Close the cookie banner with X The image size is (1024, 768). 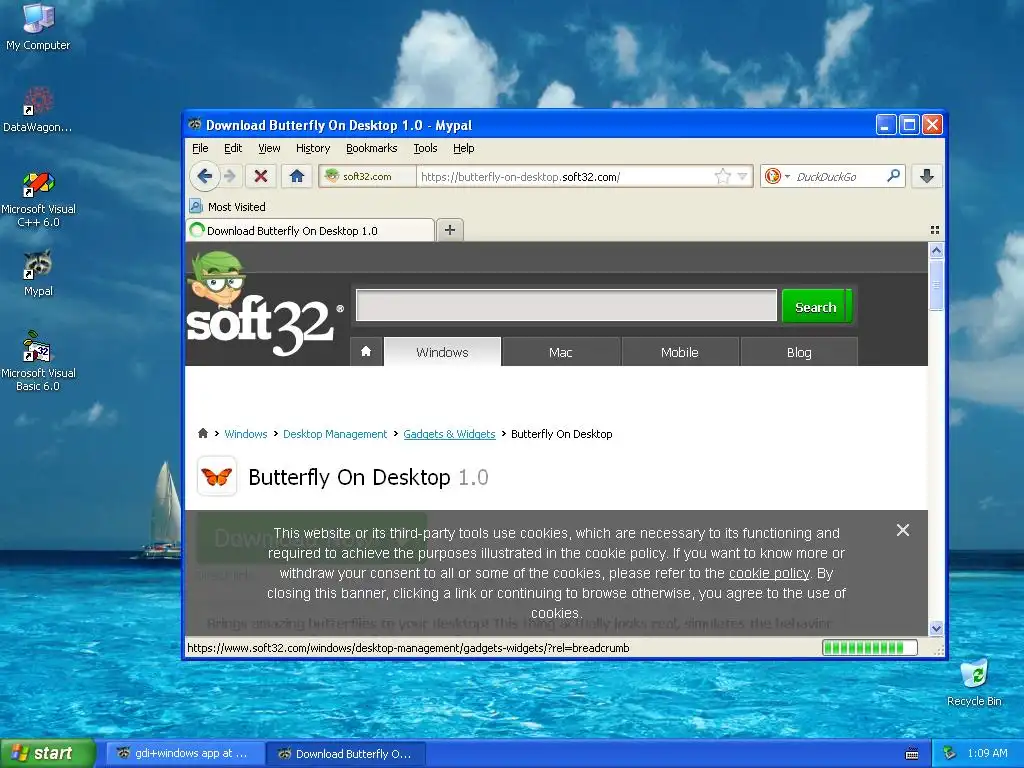point(903,530)
